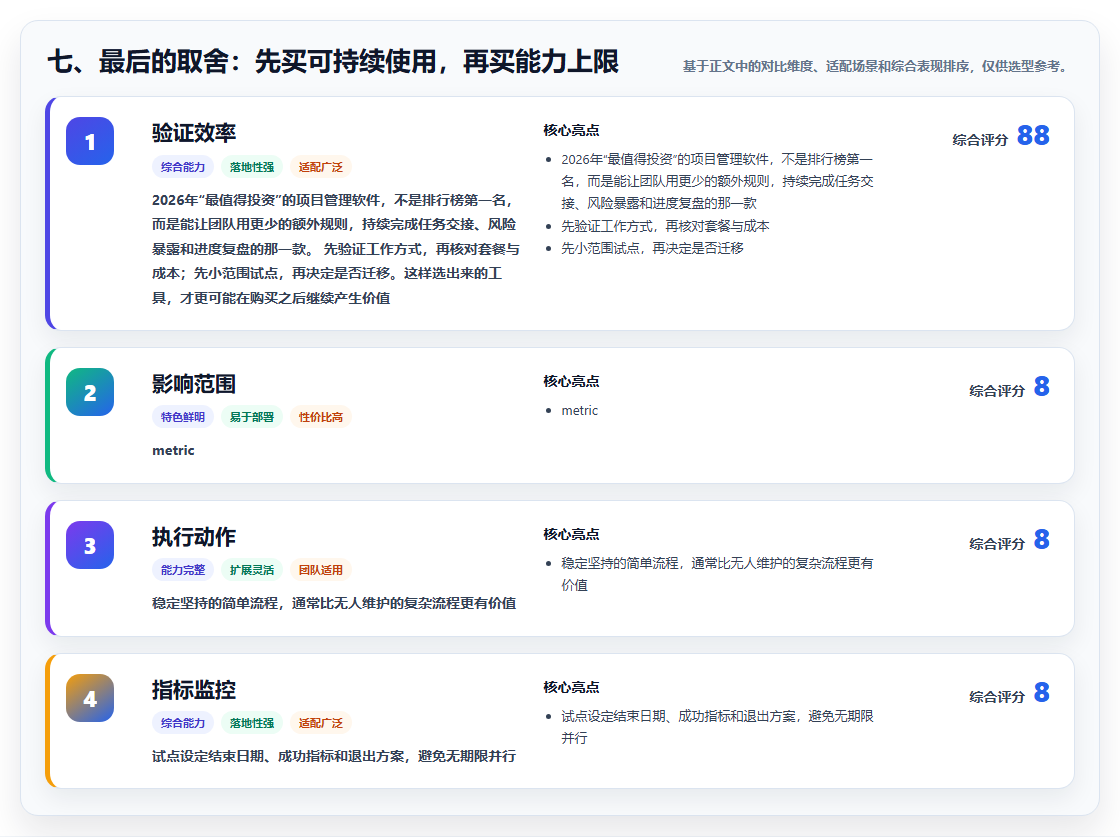The height and width of the screenshot is (837, 1120).
Task: Click bullet 试点设定结束日期 in highlights
Action: pyautogui.click(x=717, y=727)
